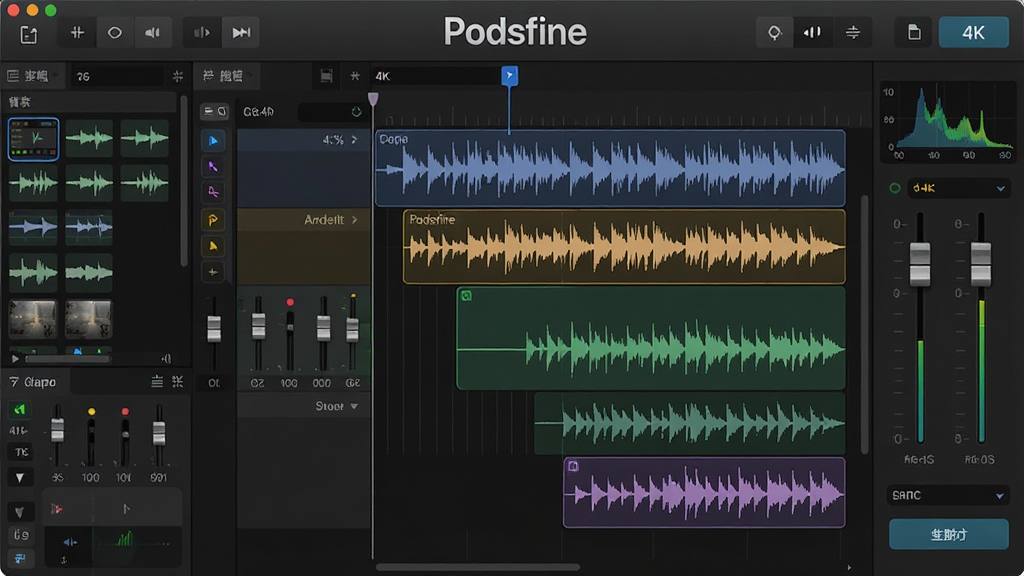Click the 26 input field in library panel
The width and height of the screenshot is (1024, 576).
coord(118,76)
